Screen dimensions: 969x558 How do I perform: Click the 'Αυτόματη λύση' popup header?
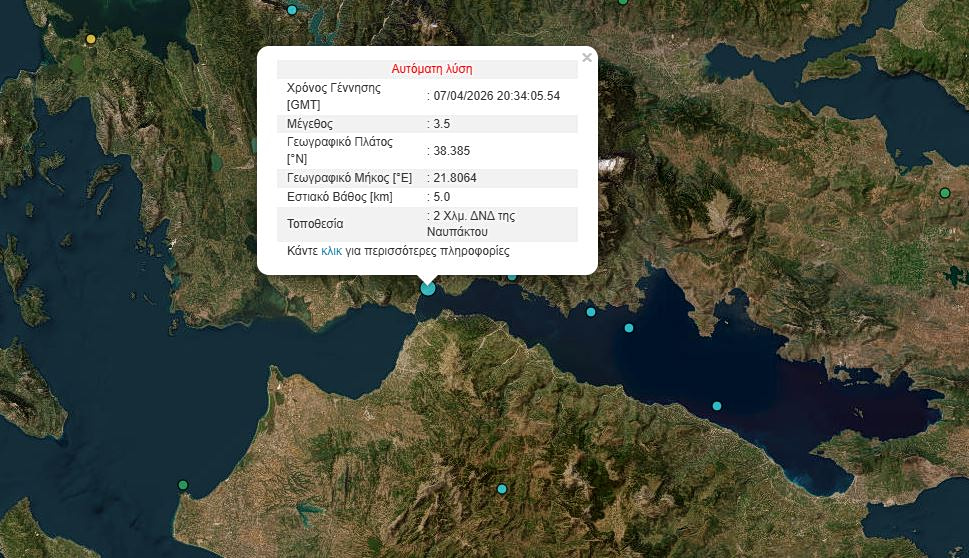pyautogui.click(x=431, y=69)
